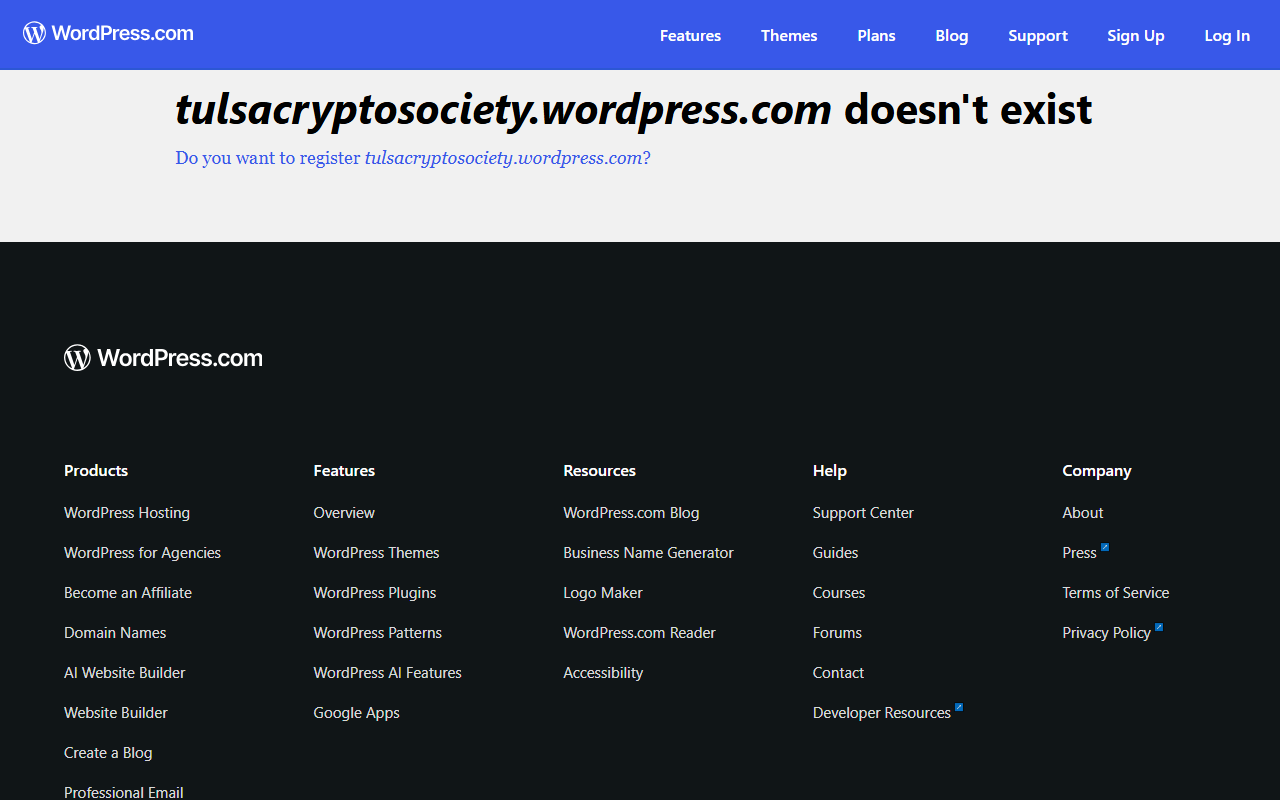Open Terms of Service link
The width and height of the screenshot is (1280, 800).
(x=1115, y=593)
